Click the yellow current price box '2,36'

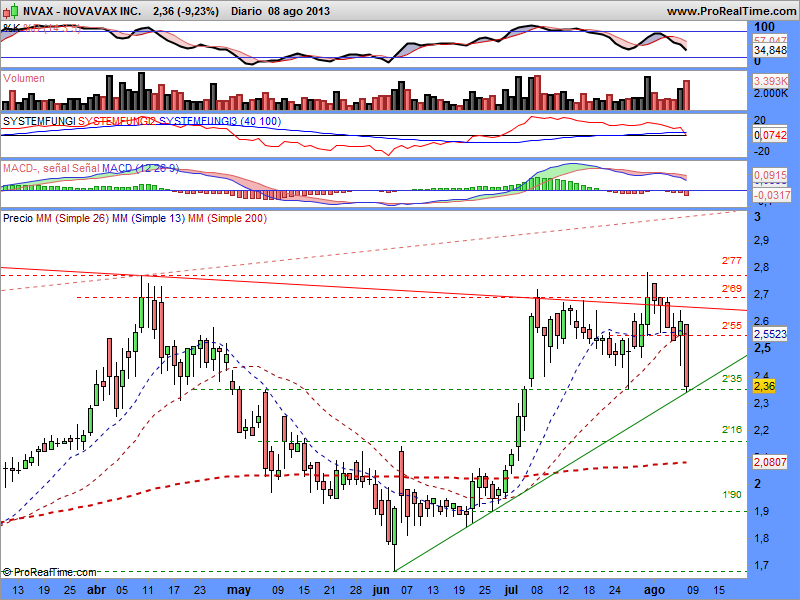coord(764,386)
